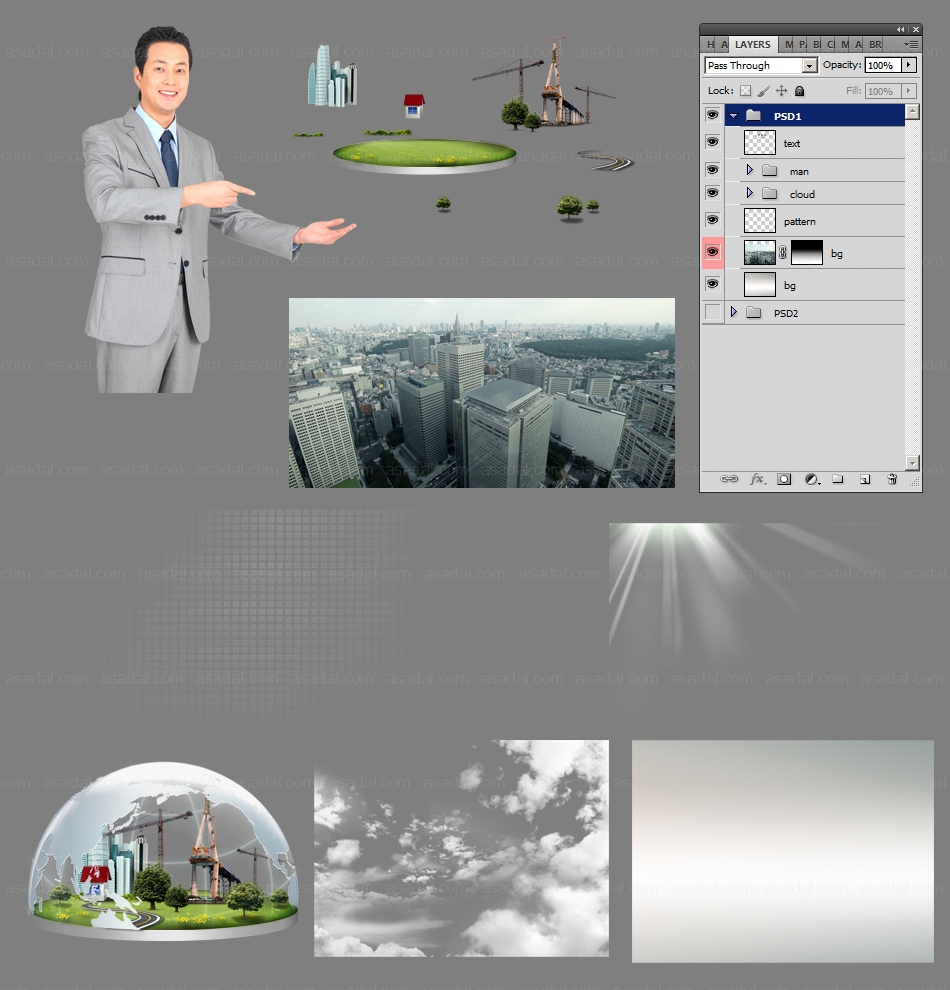This screenshot has width=950, height=990.
Task: Lock layer position with move icon
Action: [x=782, y=91]
